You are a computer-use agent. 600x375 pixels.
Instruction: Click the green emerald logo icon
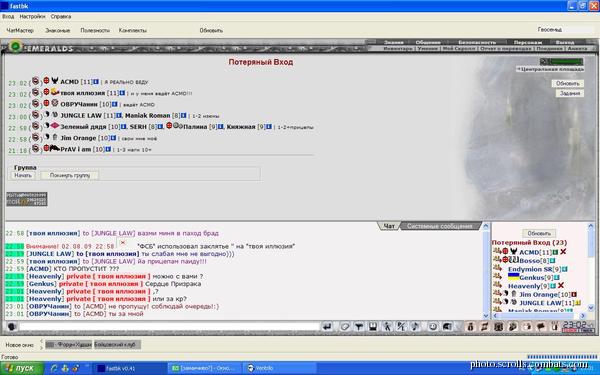tap(16, 47)
